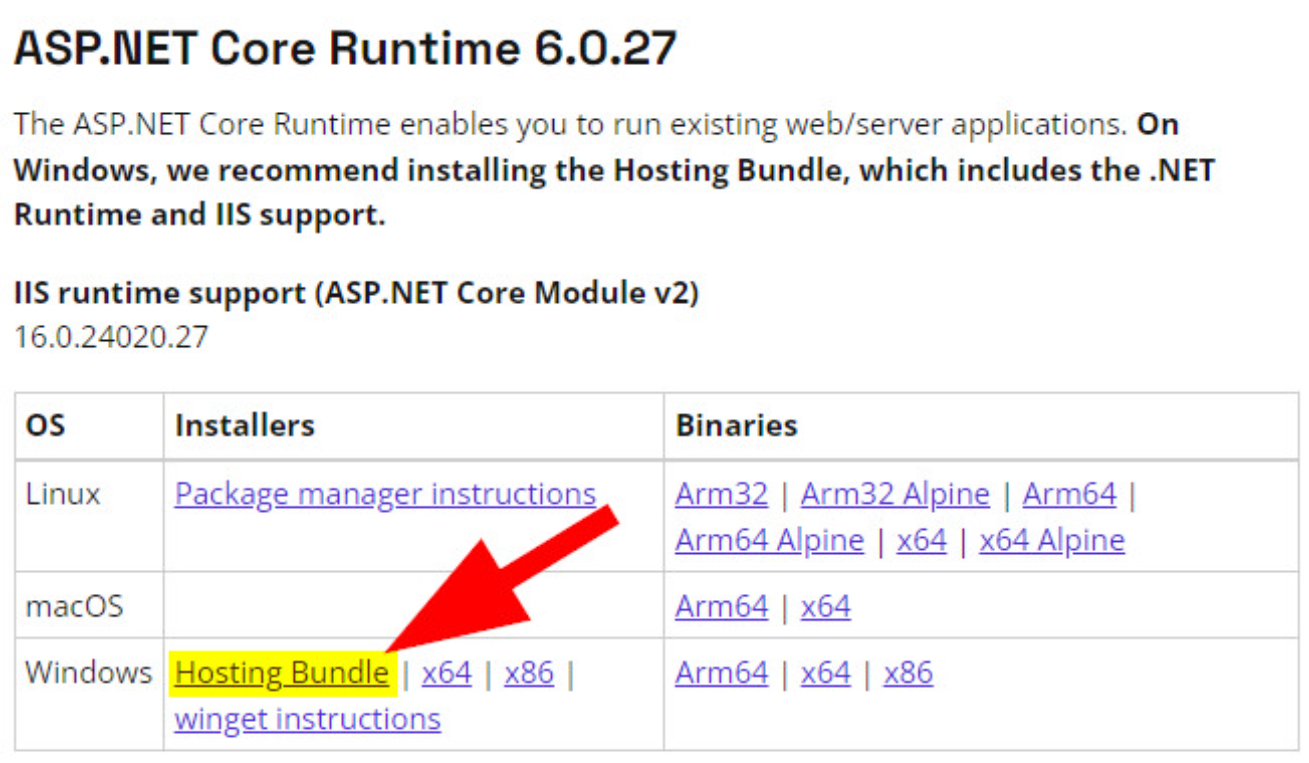
Task: Download the Windows x64 installer
Action: pos(446,673)
